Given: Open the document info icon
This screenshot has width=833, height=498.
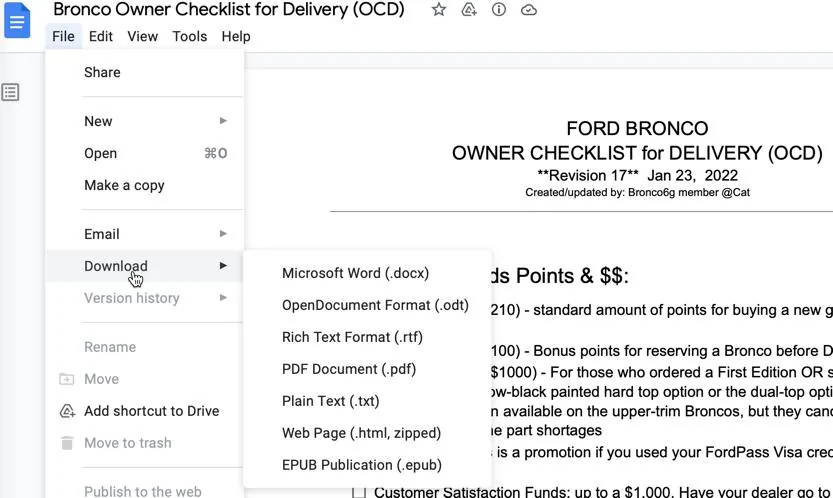Looking at the screenshot, I should click(498, 10).
